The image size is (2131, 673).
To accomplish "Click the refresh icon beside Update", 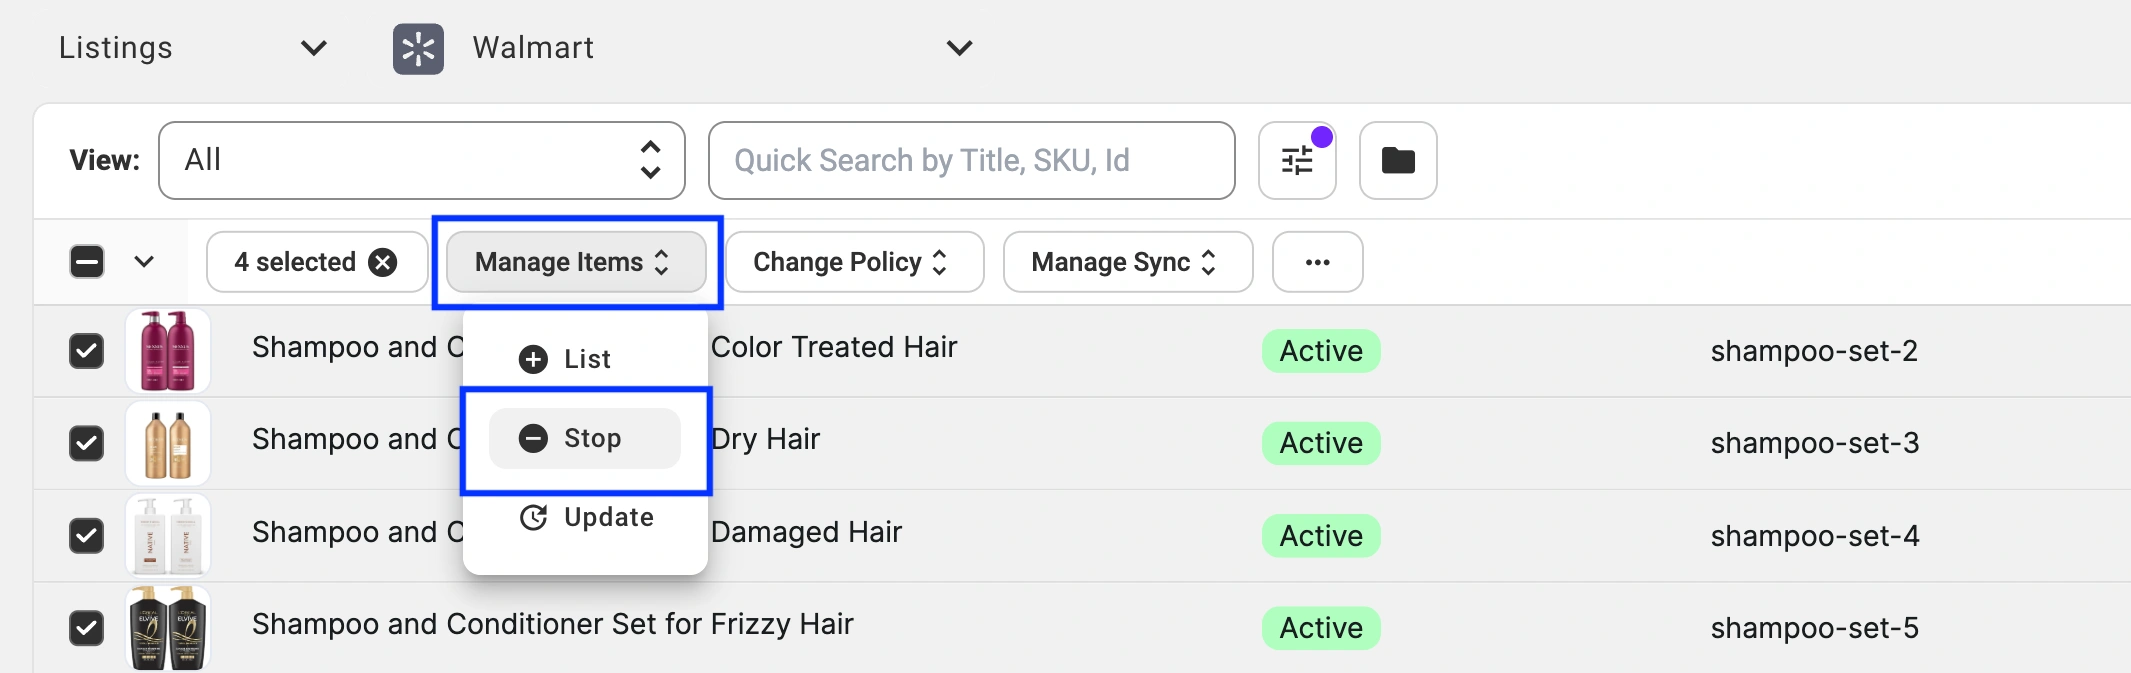I will coord(533,517).
